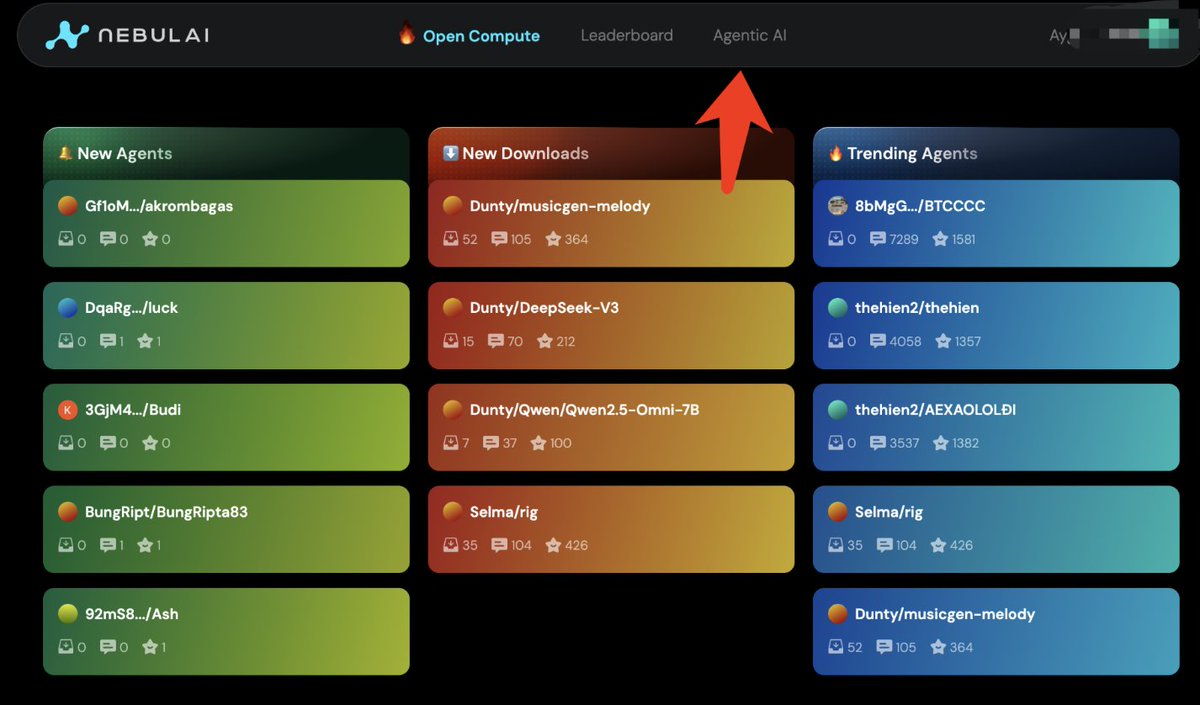Open the Gf1oM.../akrombagas agent link
Screen dimensions: 1200x705
tap(159, 206)
